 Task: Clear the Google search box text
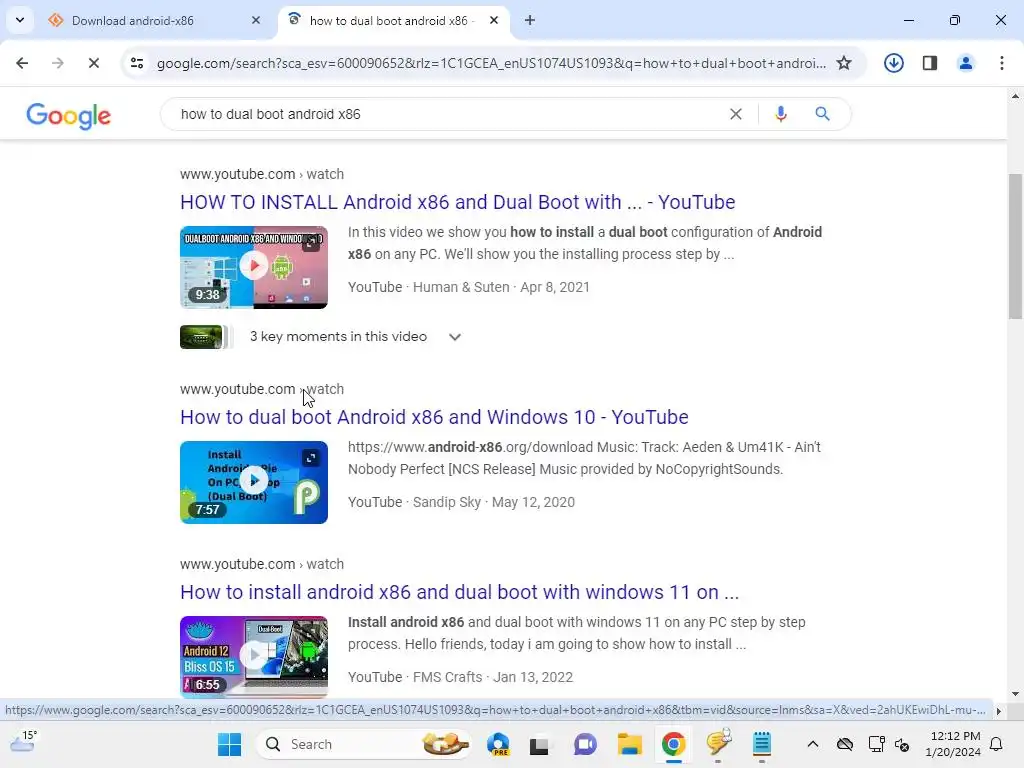coord(735,114)
